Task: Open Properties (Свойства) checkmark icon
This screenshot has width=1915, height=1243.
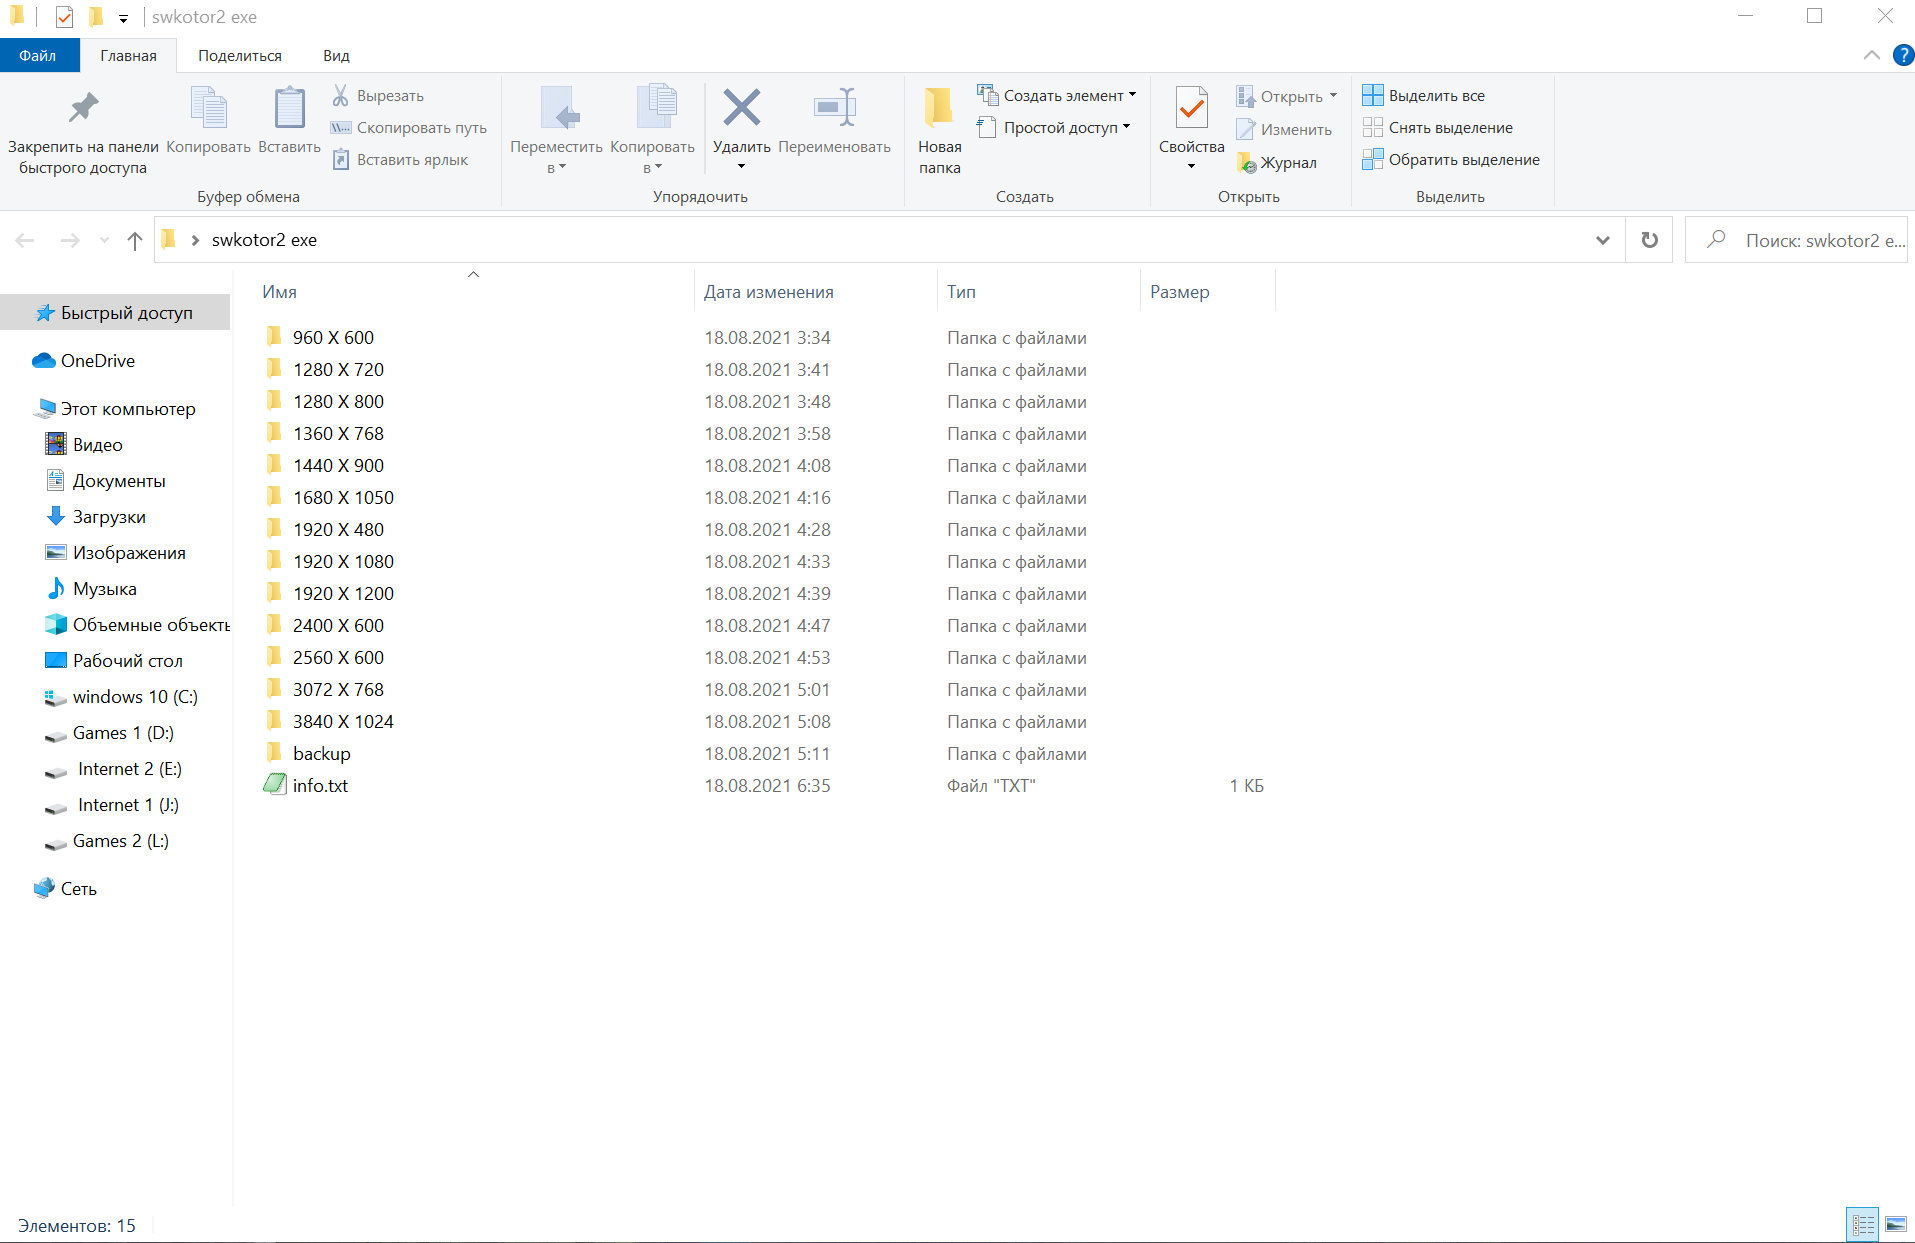Action: (1191, 110)
